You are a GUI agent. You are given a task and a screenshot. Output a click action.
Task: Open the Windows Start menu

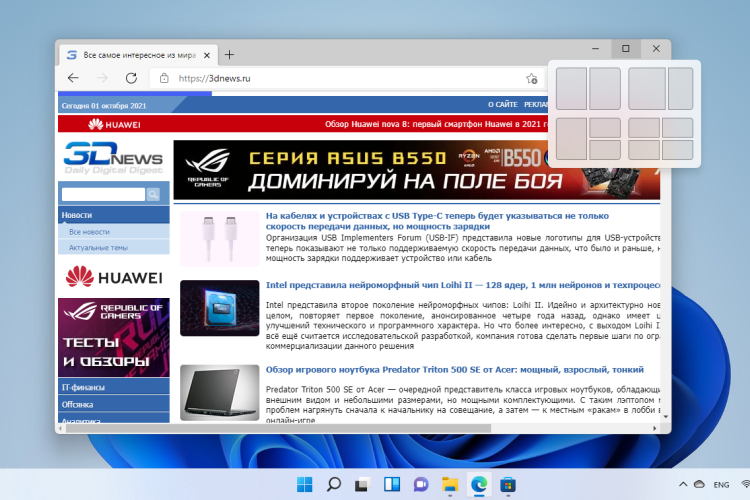pos(304,485)
